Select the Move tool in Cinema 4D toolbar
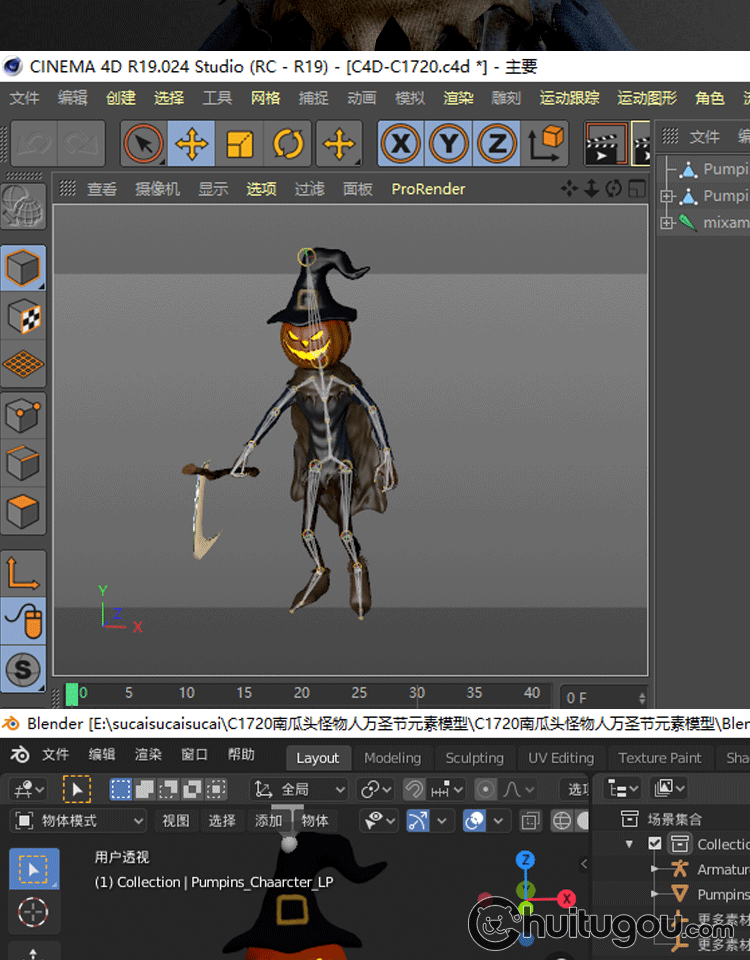750x960 pixels. point(191,145)
